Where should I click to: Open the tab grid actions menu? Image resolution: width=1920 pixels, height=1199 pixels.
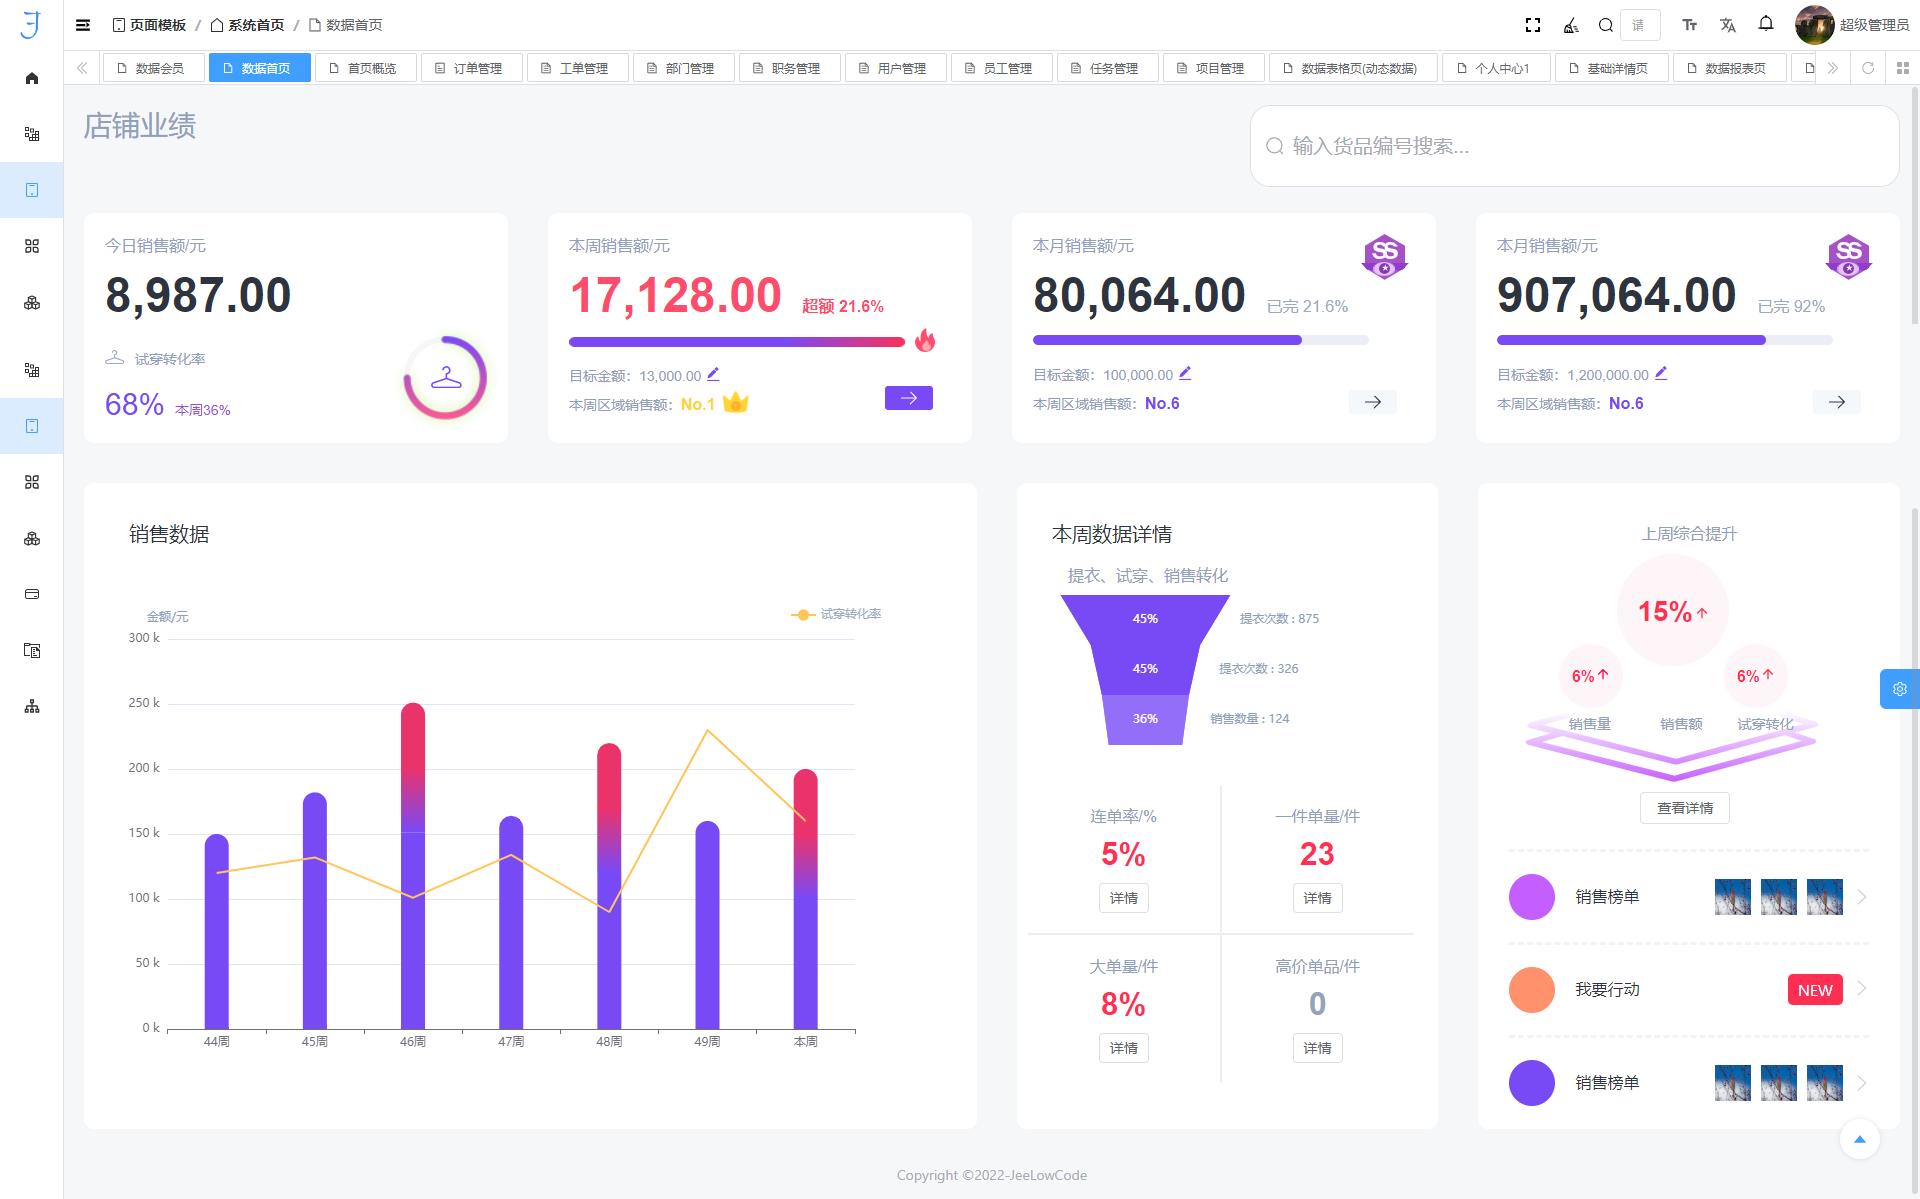[1902, 68]
